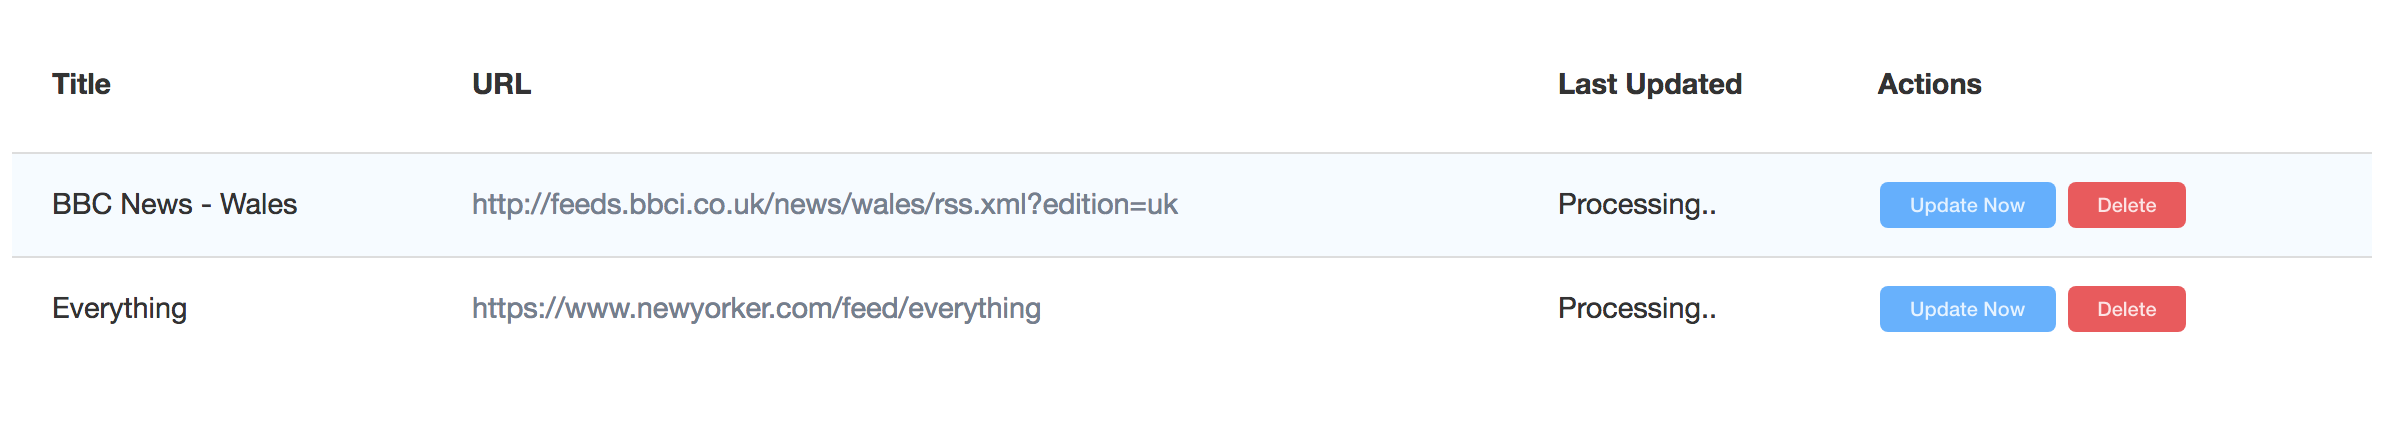This screenshot has height=422, width=2394.
Task: Open the feeds.bbci.co.uk Wales RSS link
Action: pos(825,204)
